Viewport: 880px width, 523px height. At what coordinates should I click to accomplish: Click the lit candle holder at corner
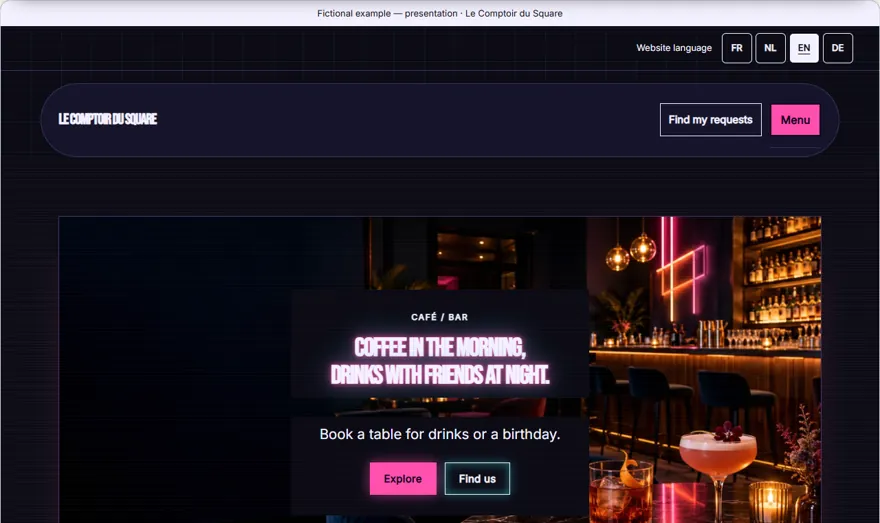coord(769,501)
